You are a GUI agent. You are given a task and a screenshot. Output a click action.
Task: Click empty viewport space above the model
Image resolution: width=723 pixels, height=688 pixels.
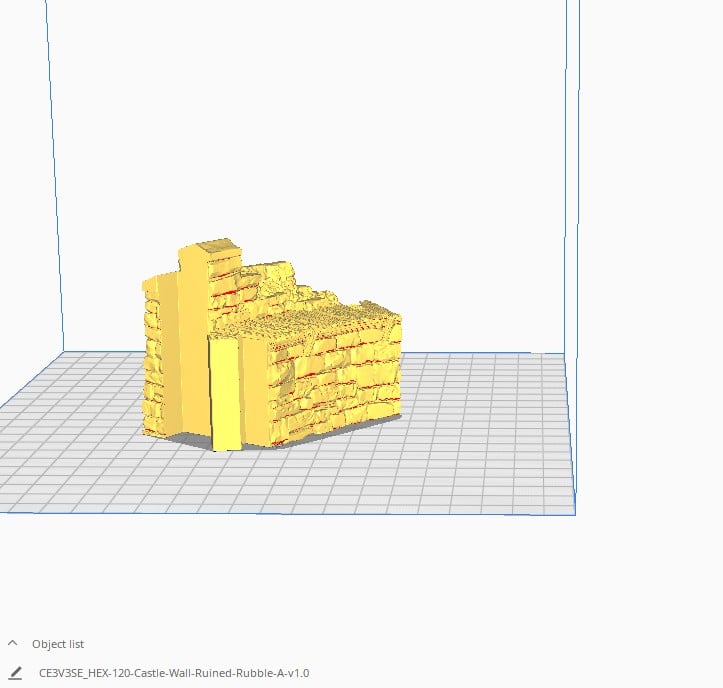point(304,115)
